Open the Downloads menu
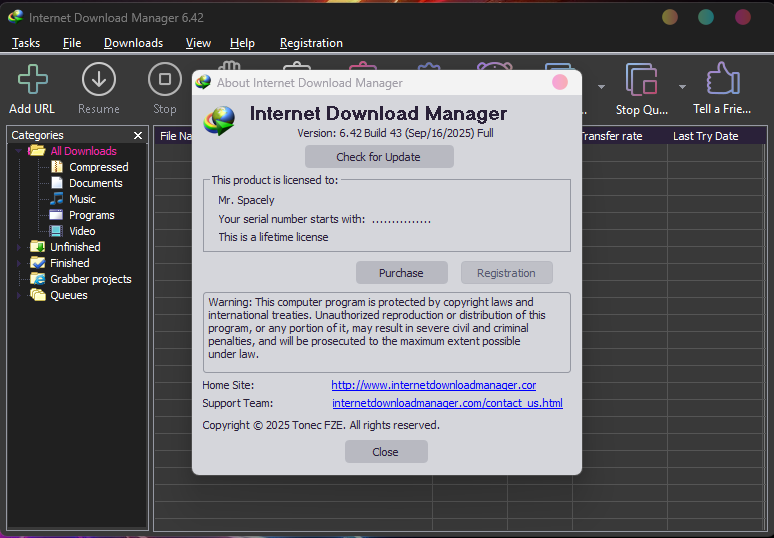The height and width of the screenshot is (538, 774). [133, 43]
